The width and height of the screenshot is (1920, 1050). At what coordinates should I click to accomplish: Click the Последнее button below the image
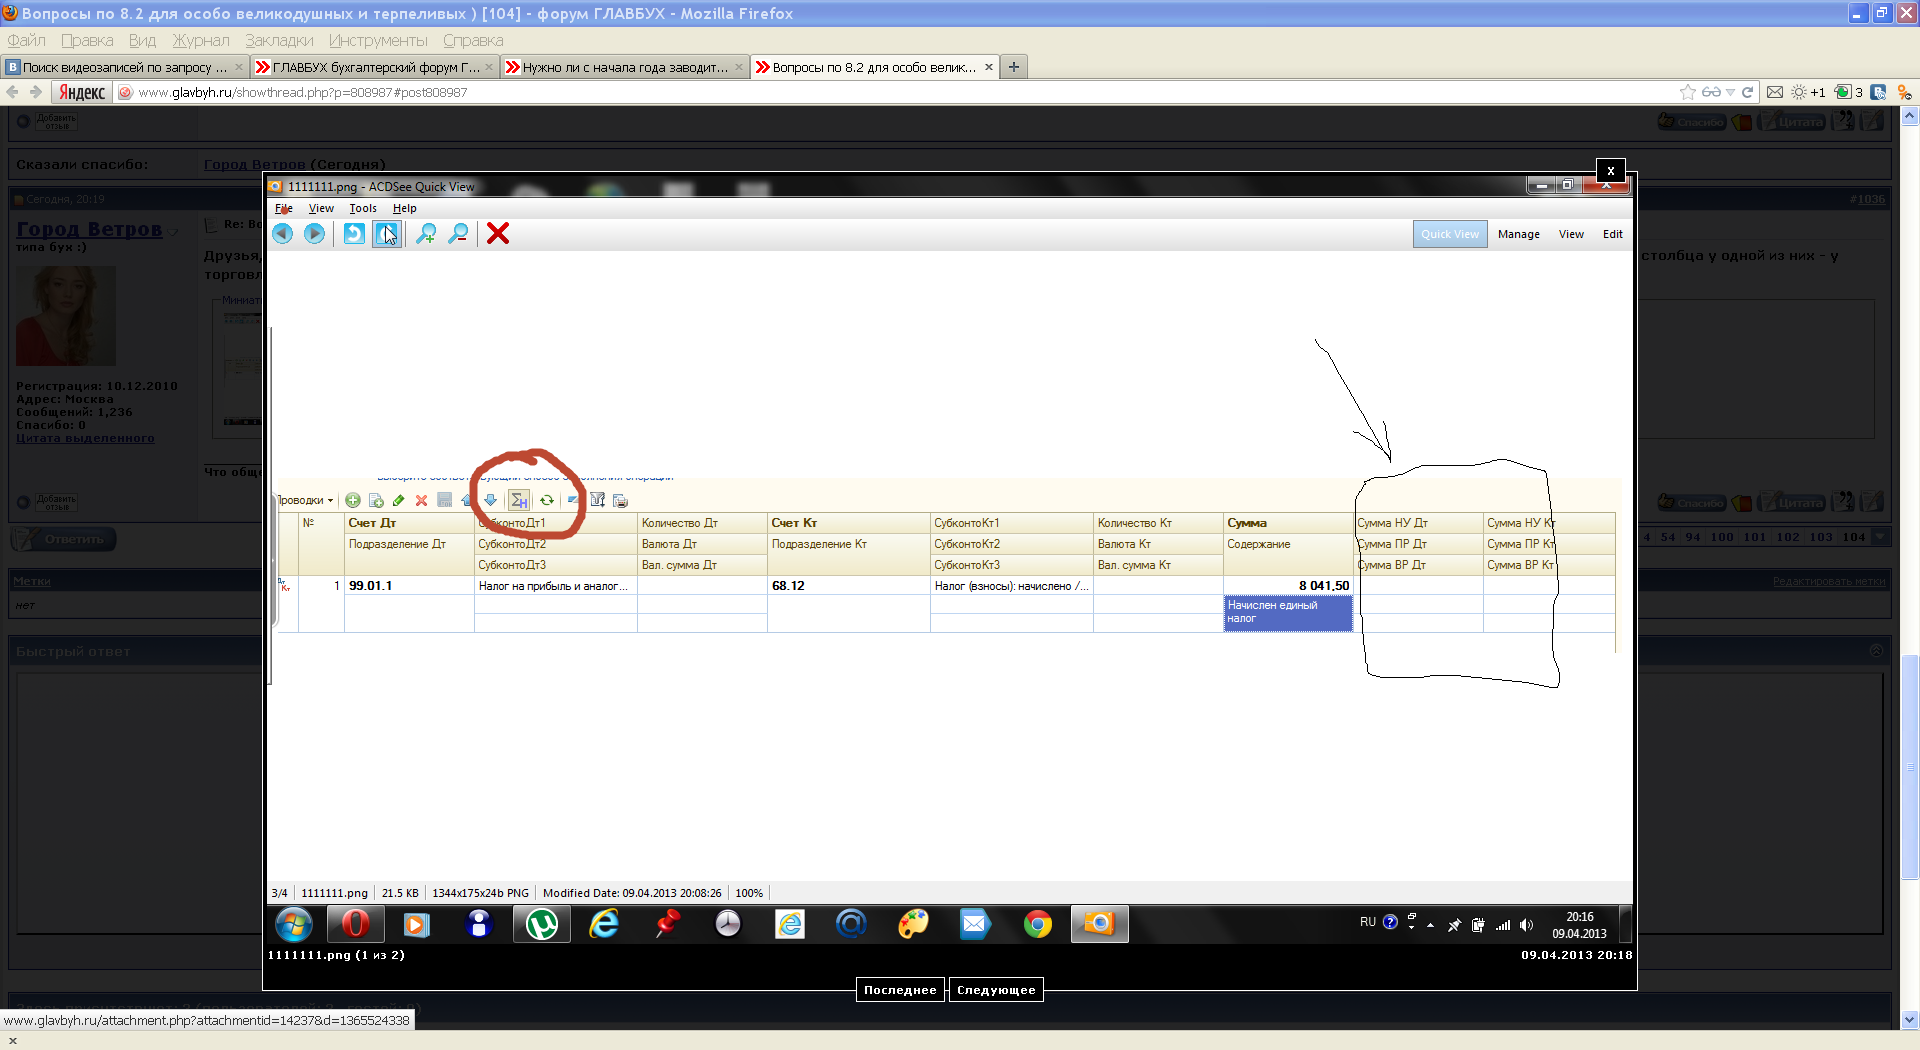coord(900,990)
